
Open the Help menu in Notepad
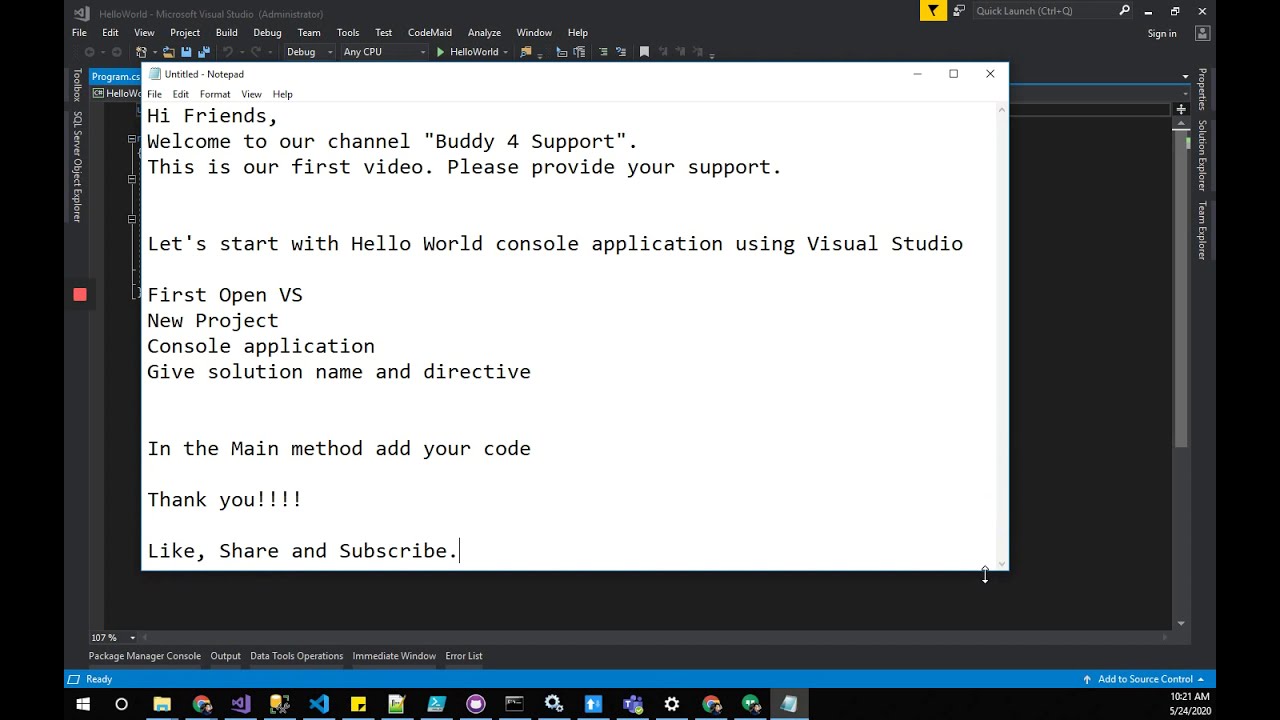pos(283,94)
